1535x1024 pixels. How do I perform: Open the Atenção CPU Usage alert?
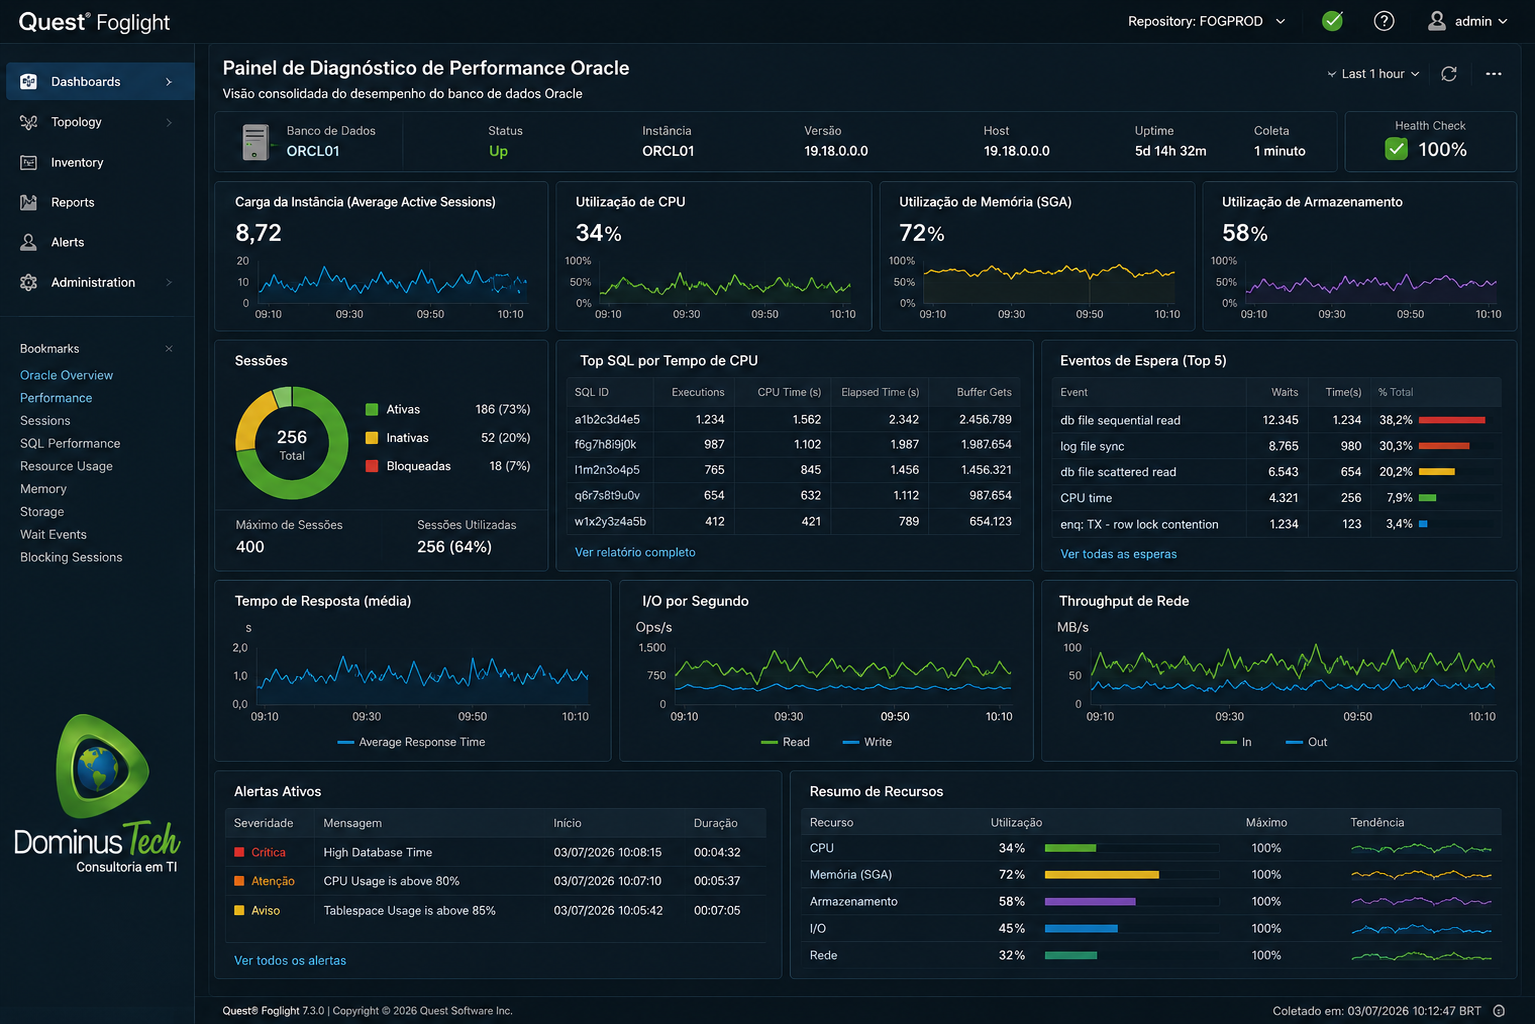click(x=496, y=881)
